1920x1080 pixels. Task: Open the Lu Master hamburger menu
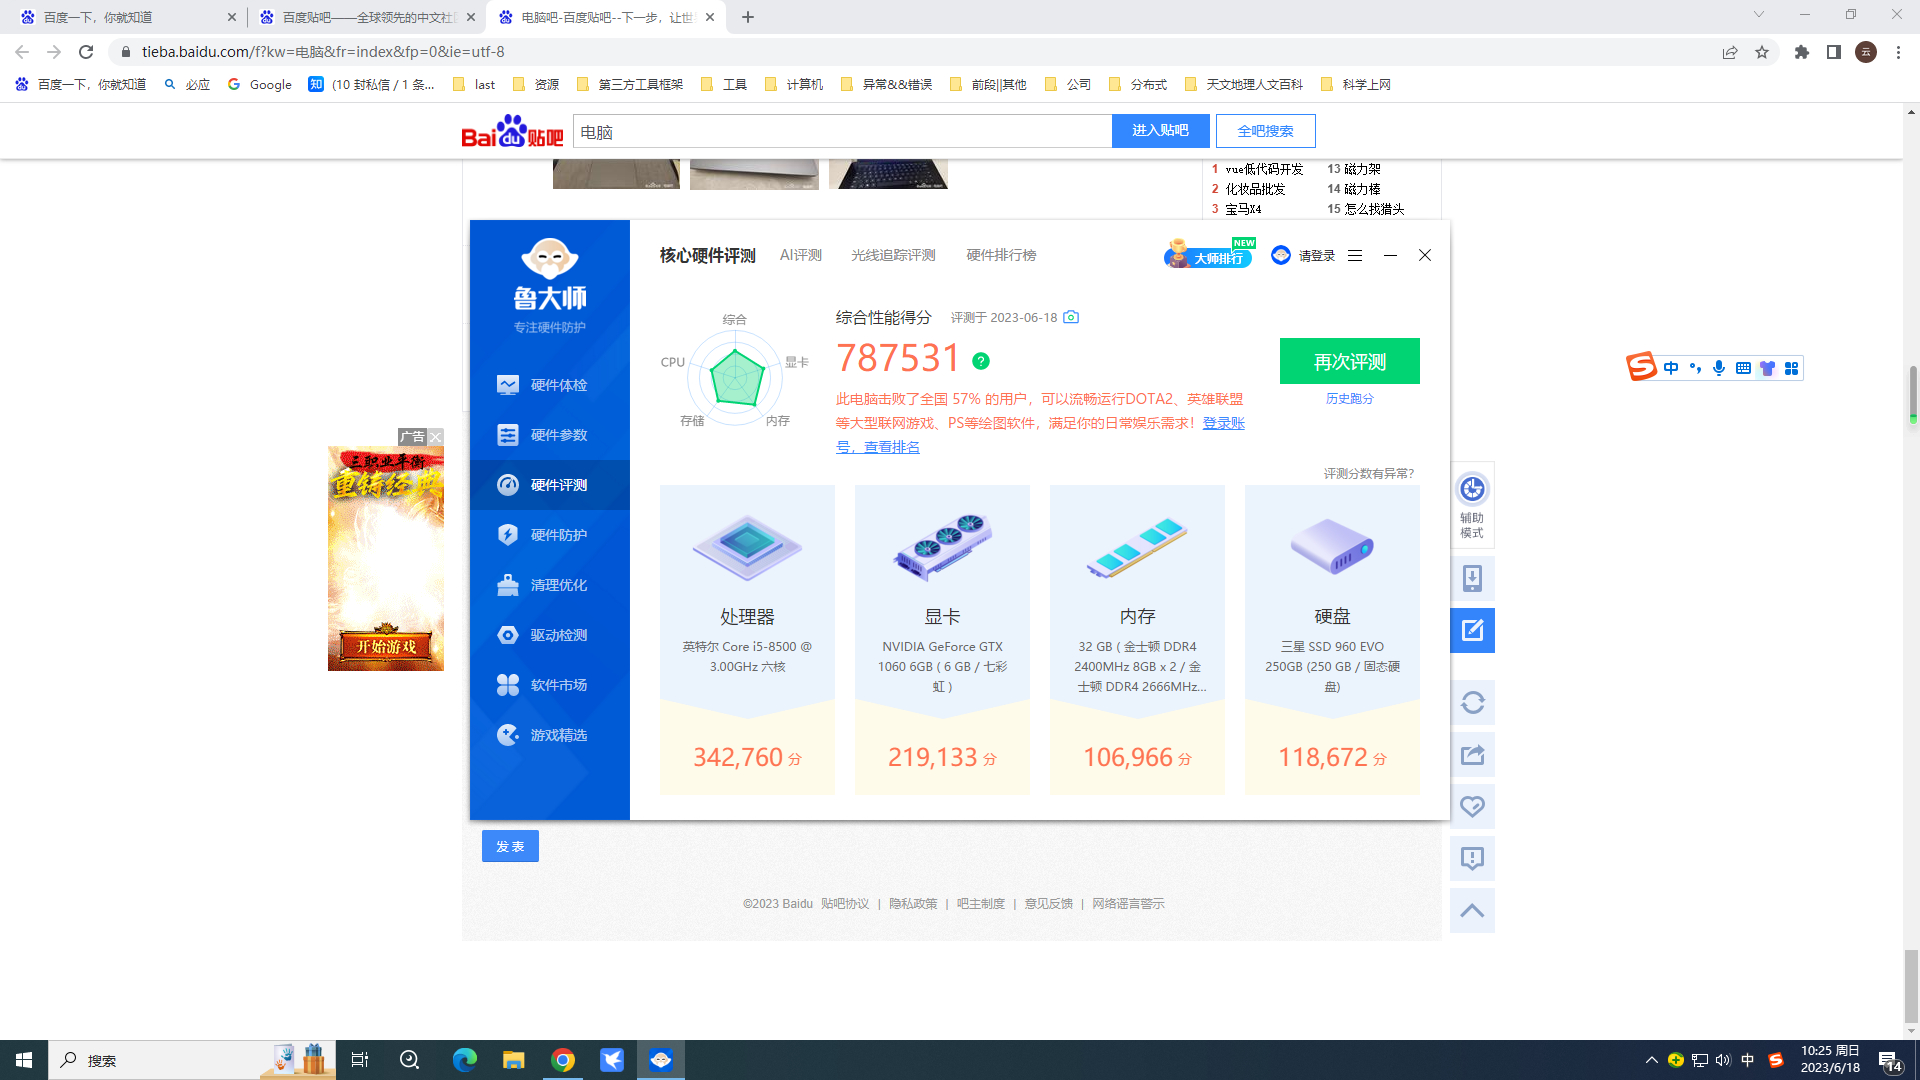[1355, 256]
